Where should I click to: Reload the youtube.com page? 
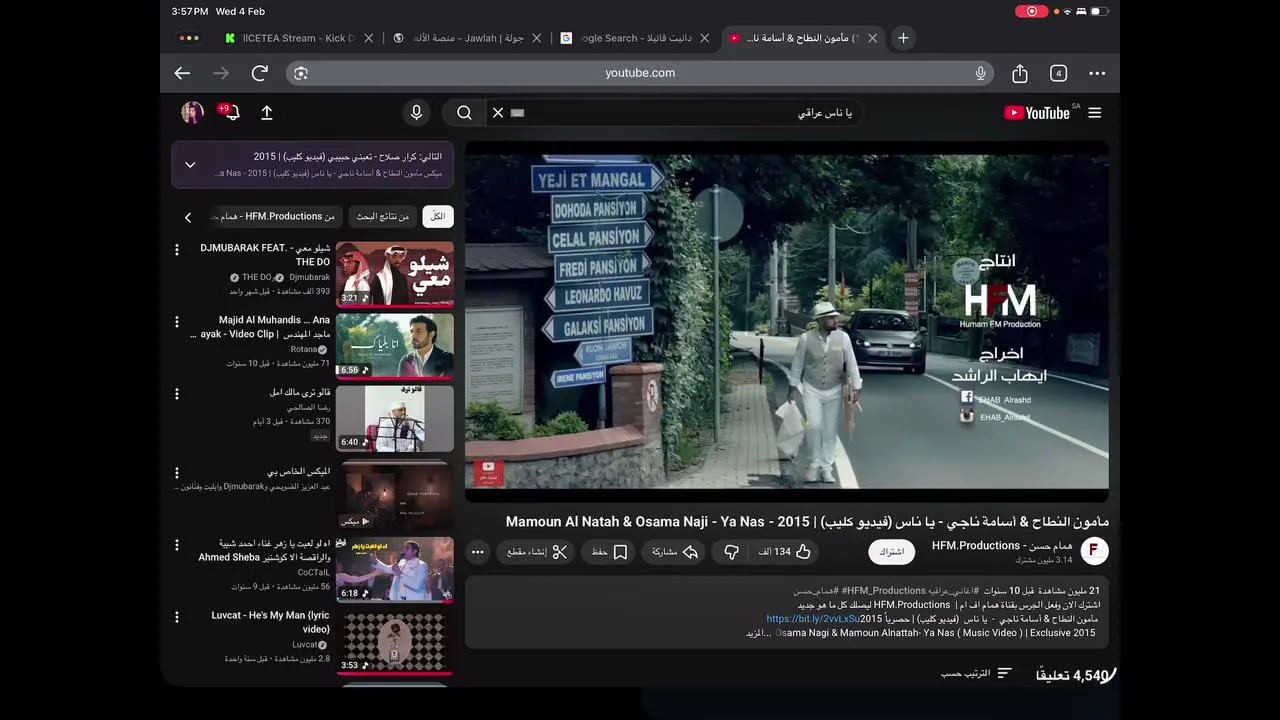click(x=260, y=73)
